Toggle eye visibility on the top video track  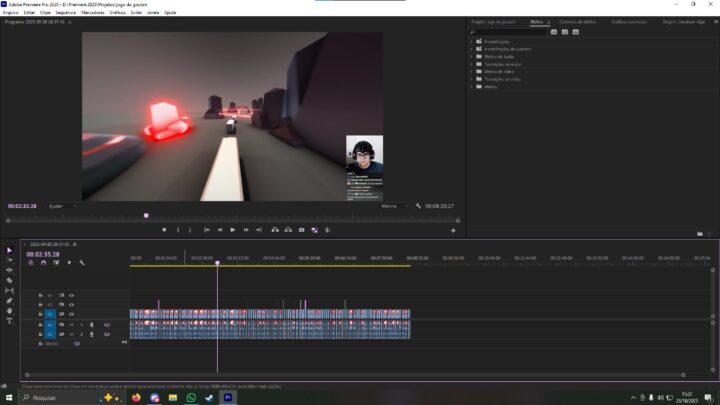click(71, 295)
